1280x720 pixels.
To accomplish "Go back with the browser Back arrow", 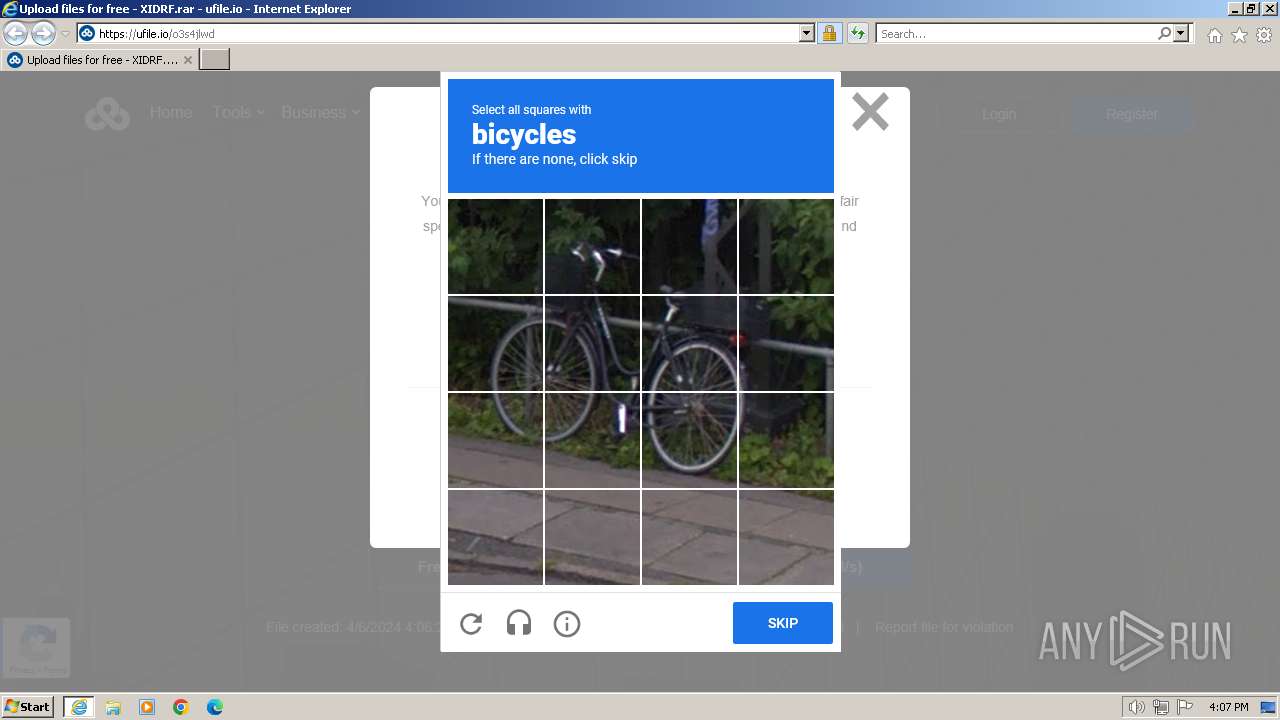I will click(x=16, y=34).
